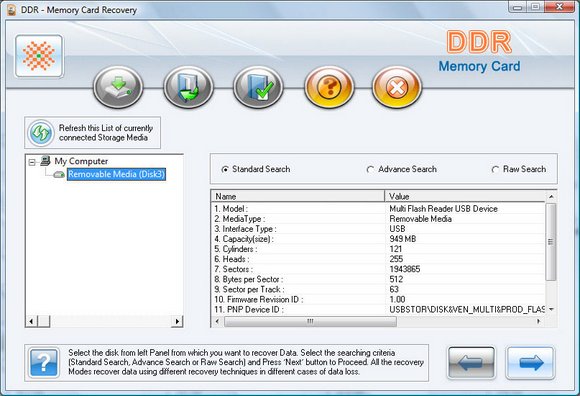Click the orange X exit icon
The height and width of the screenshot is (396, 580).
coord(397,87)
